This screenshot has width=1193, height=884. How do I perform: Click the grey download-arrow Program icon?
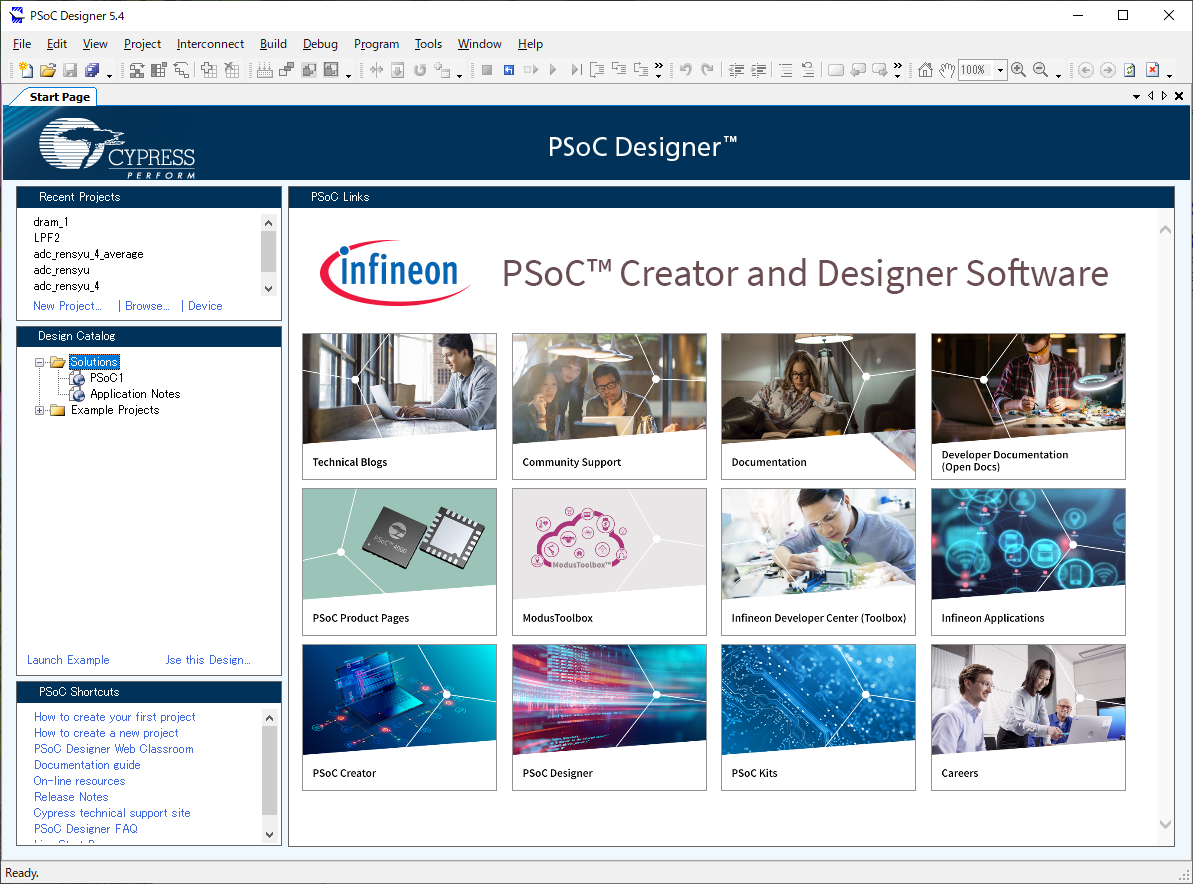[x=398, y=70]
